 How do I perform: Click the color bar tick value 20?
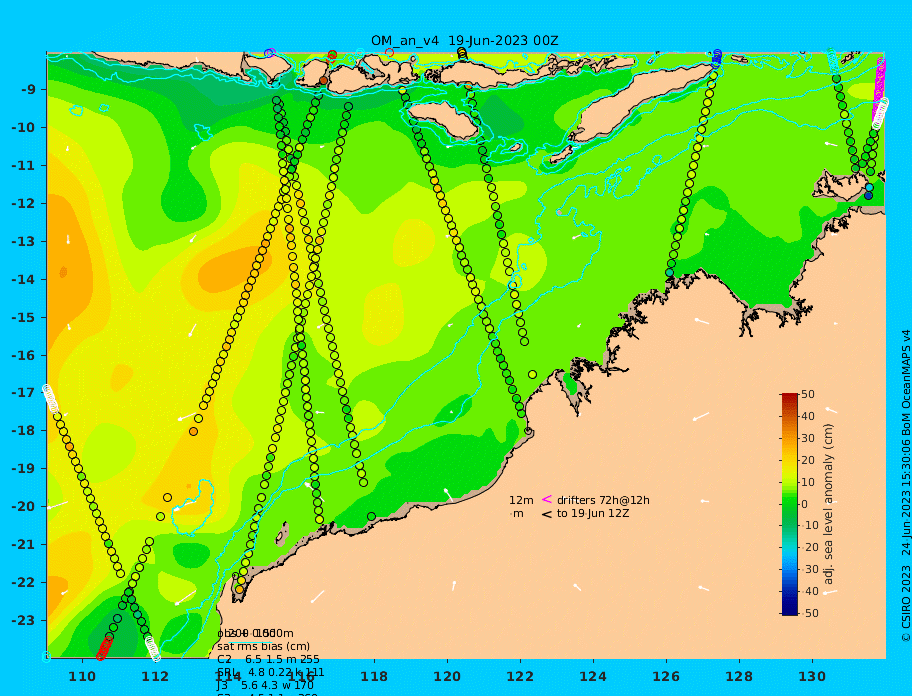point(808,461)
